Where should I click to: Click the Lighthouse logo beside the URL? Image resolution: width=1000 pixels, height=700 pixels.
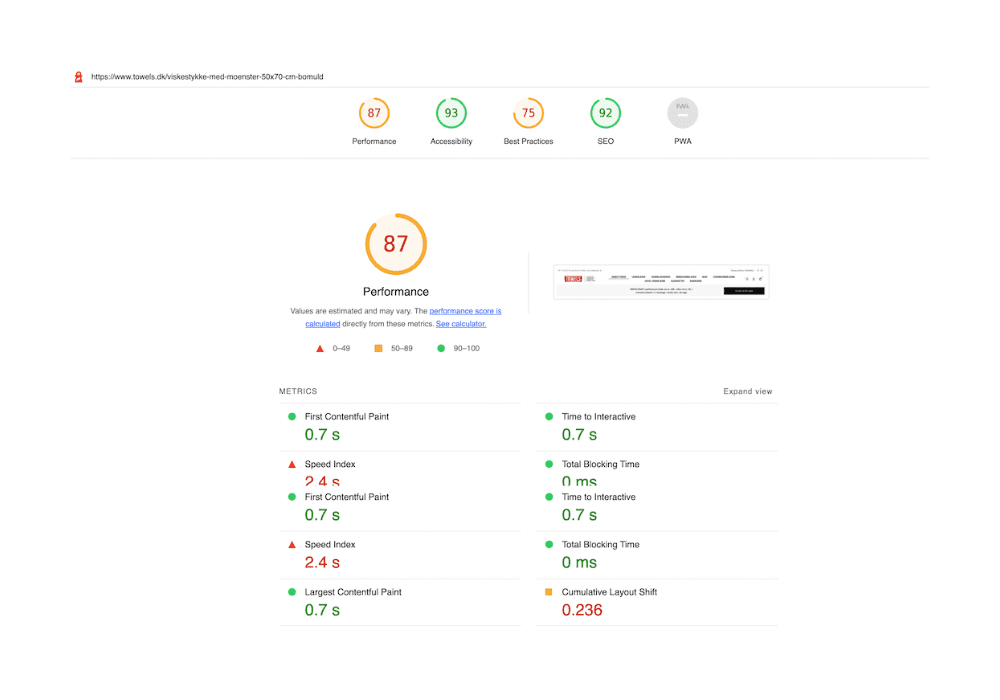pyautogui.click(x=78, y=76)
